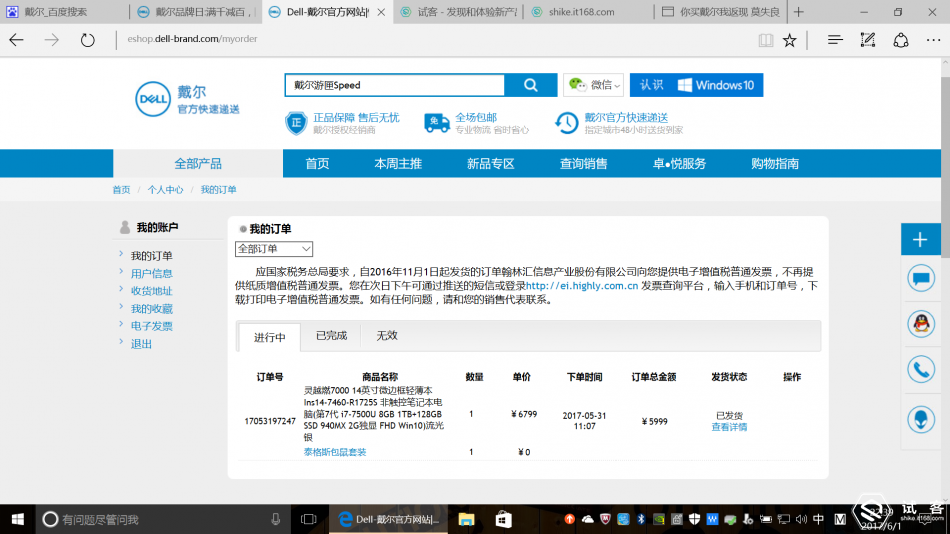The height and width of the screenshot is (534, 950).
Task: Switch to the 已完成 orders tab
Action: [x=331, y=336]
